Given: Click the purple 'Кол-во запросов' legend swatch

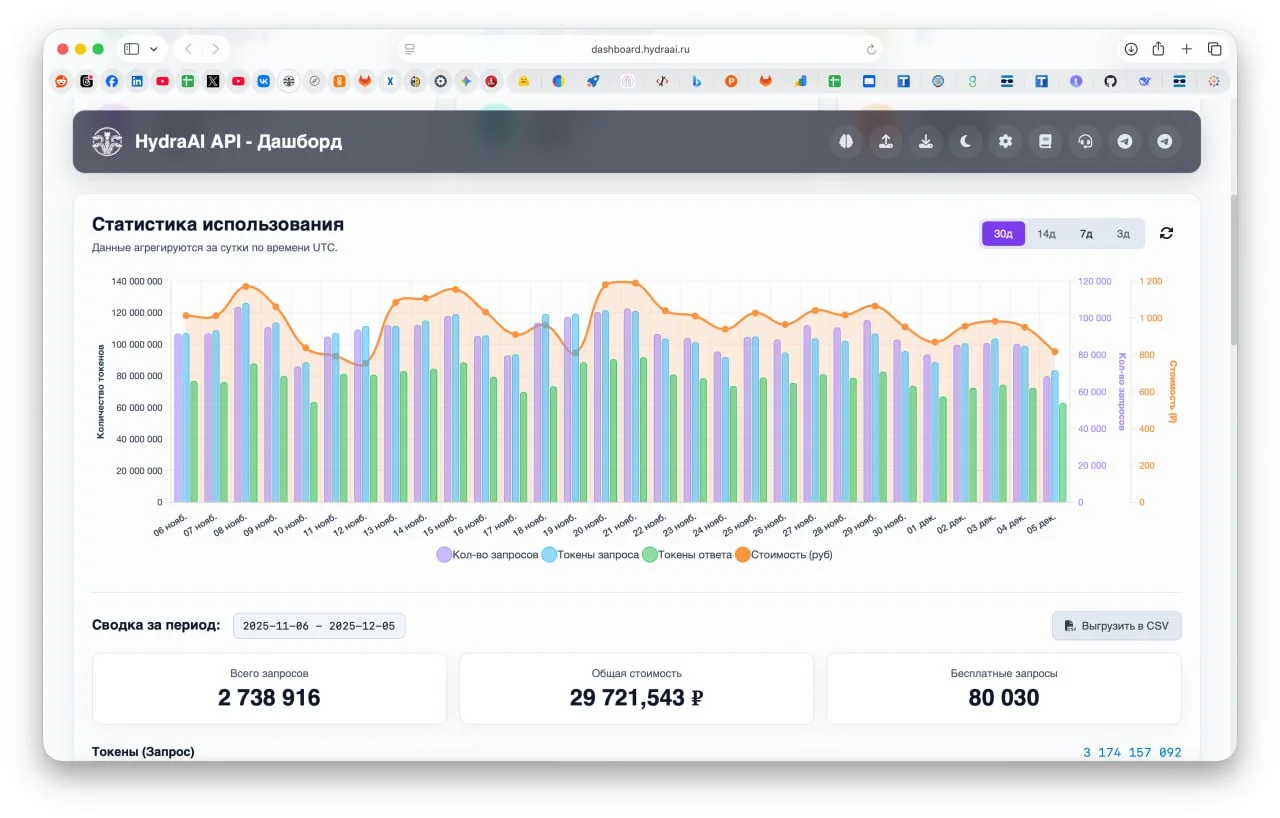Looking at the screenshot, I should point(444,554).
